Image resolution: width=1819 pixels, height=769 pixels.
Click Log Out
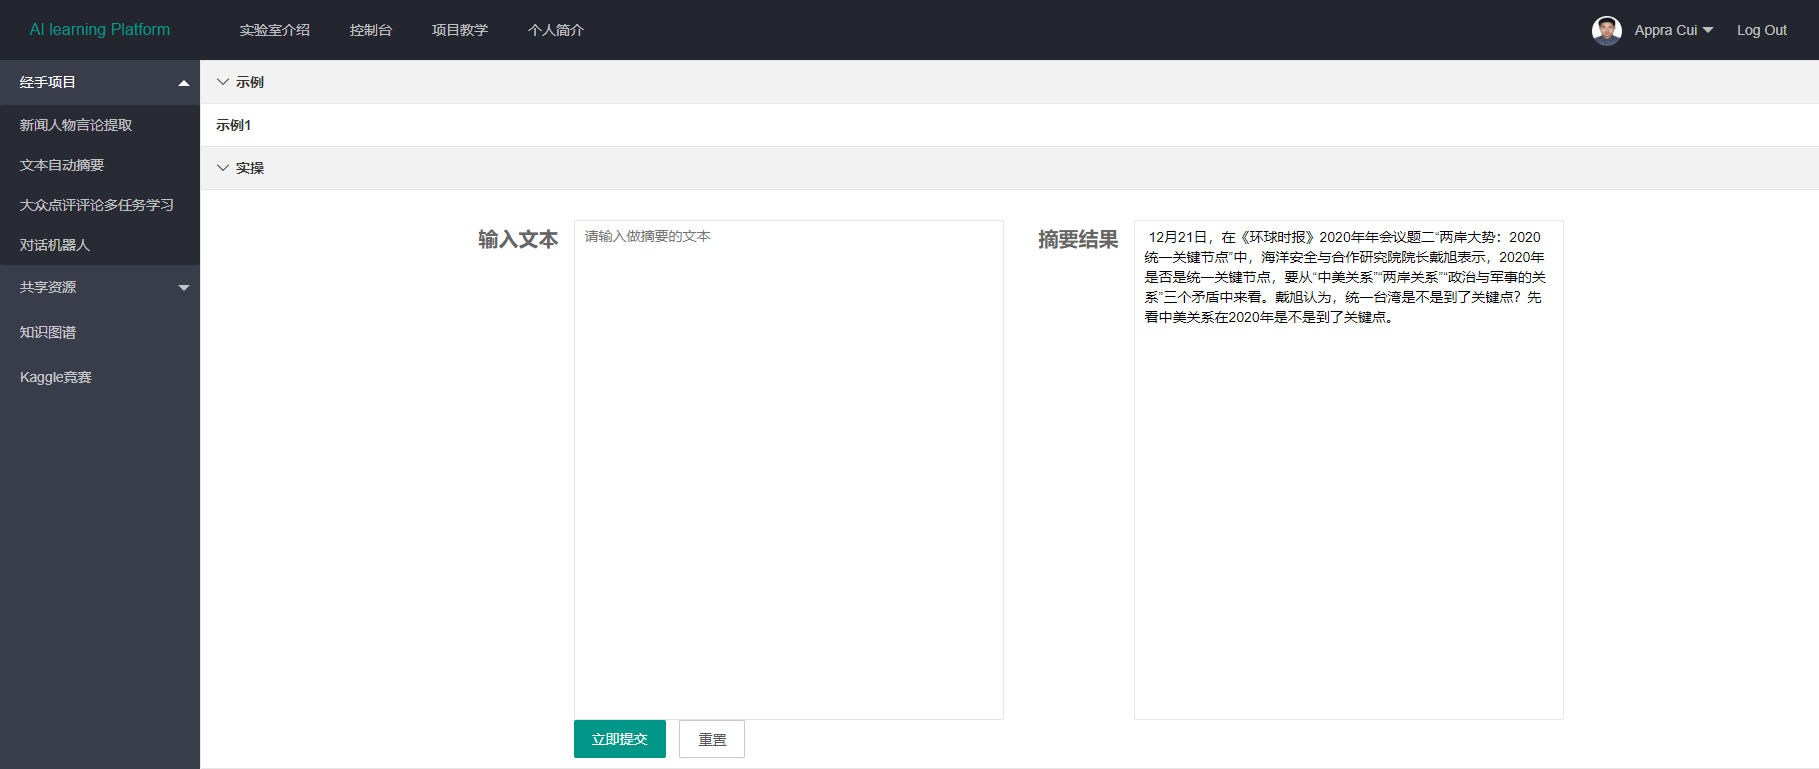pyautogui.click(x=1761, y=30)
